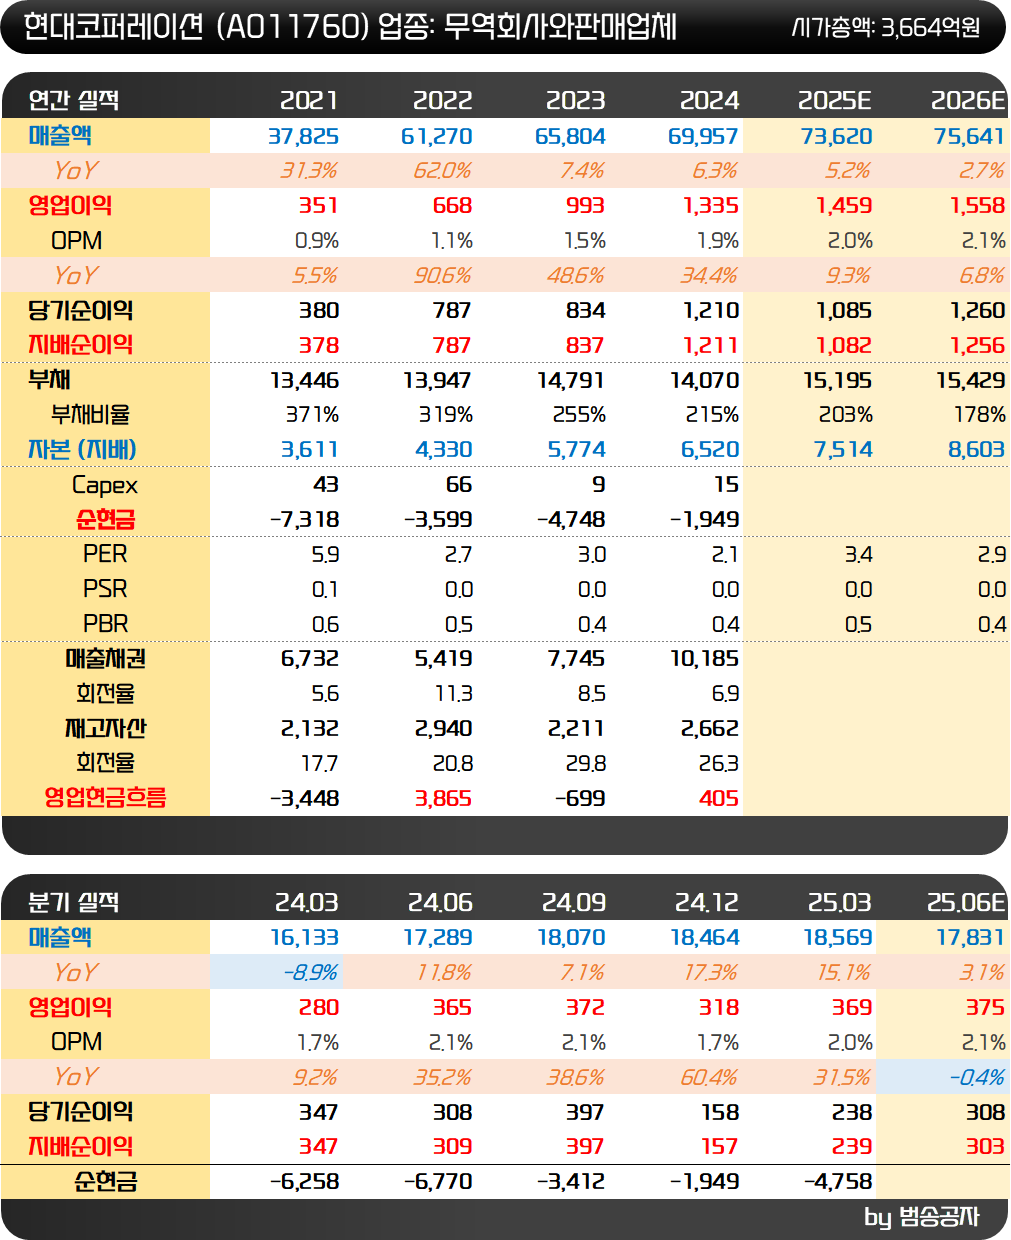Click 2026E operating profit 1,558
The height and width of the screenshot is (1240, 1011).
[x=977, y=206]
